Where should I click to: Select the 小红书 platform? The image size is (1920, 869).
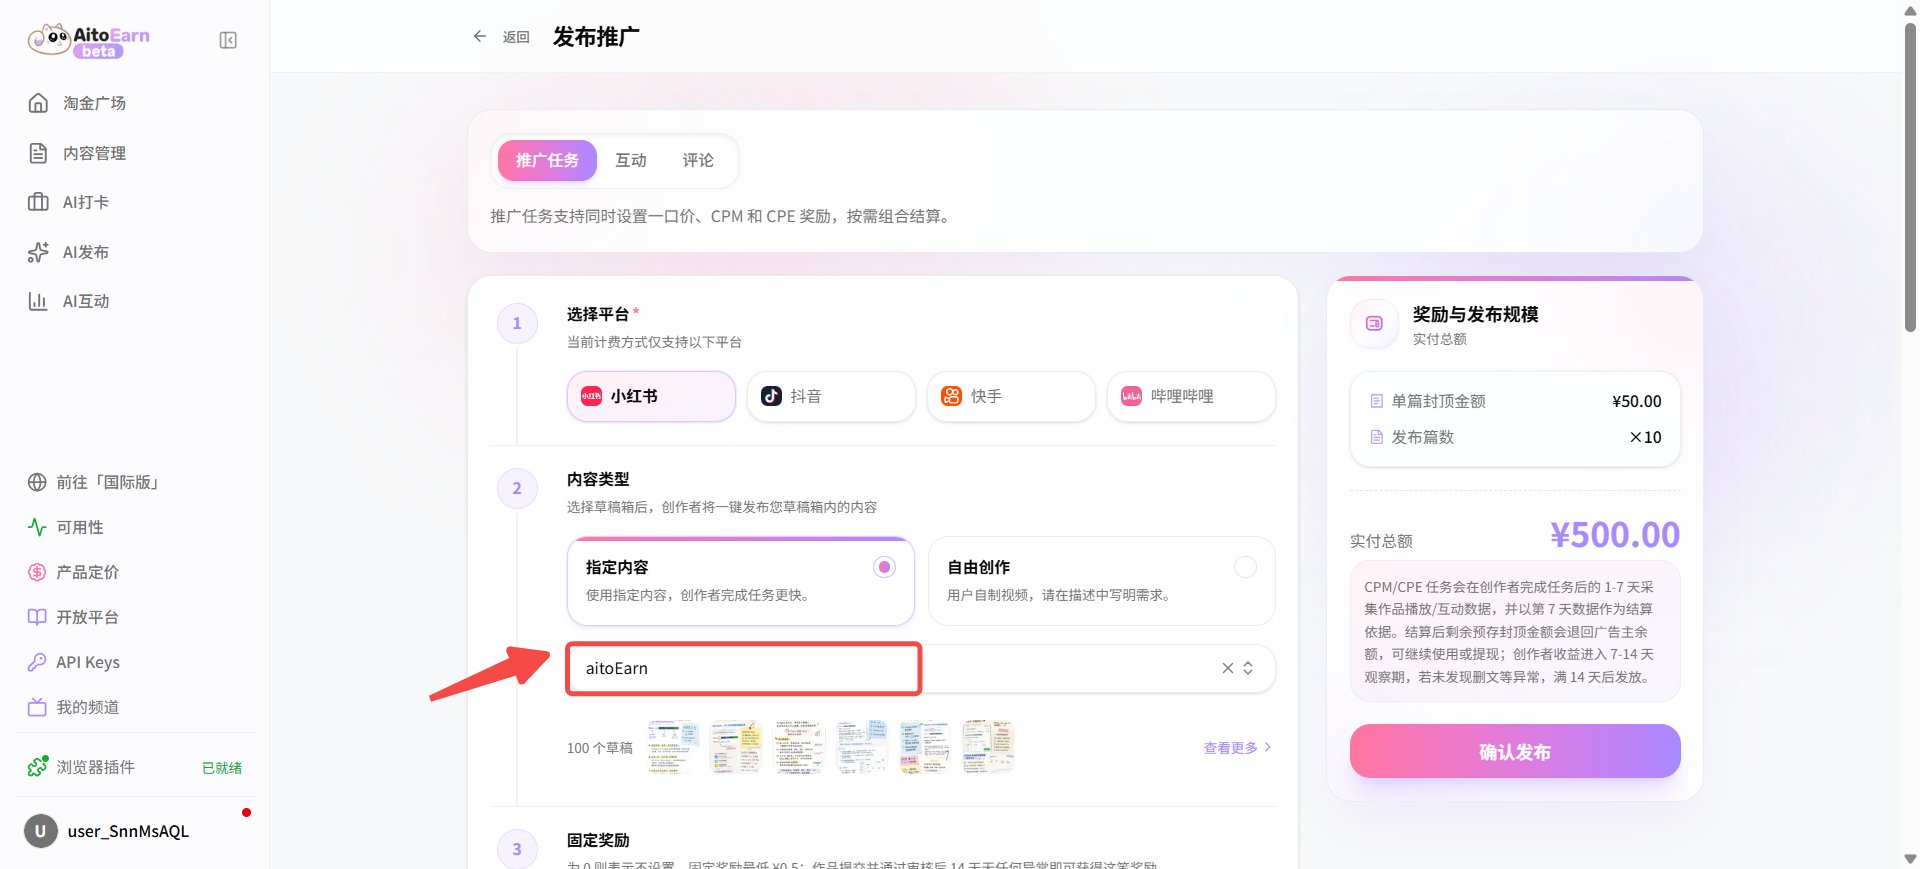coord(651,396)
